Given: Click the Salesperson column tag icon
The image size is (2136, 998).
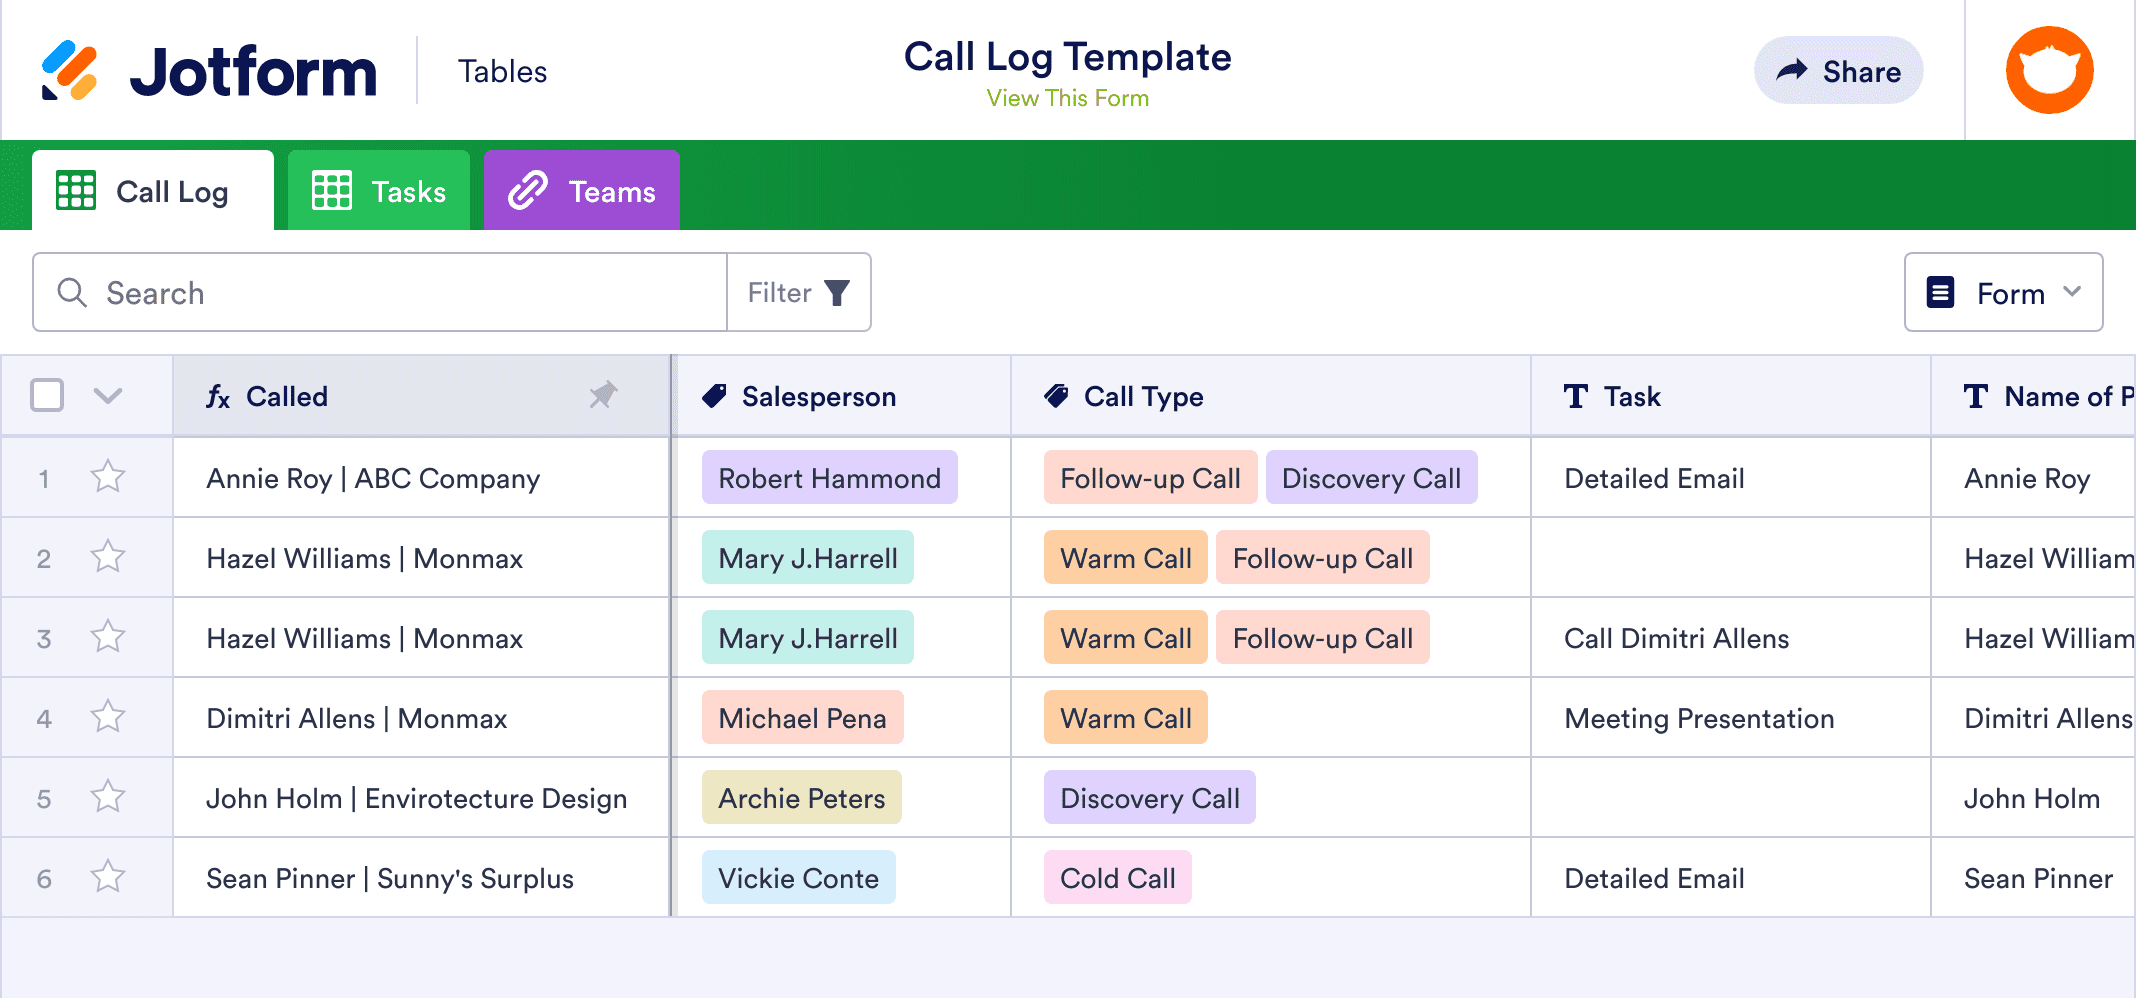Looking at the screenshot, I should (714, 396).
